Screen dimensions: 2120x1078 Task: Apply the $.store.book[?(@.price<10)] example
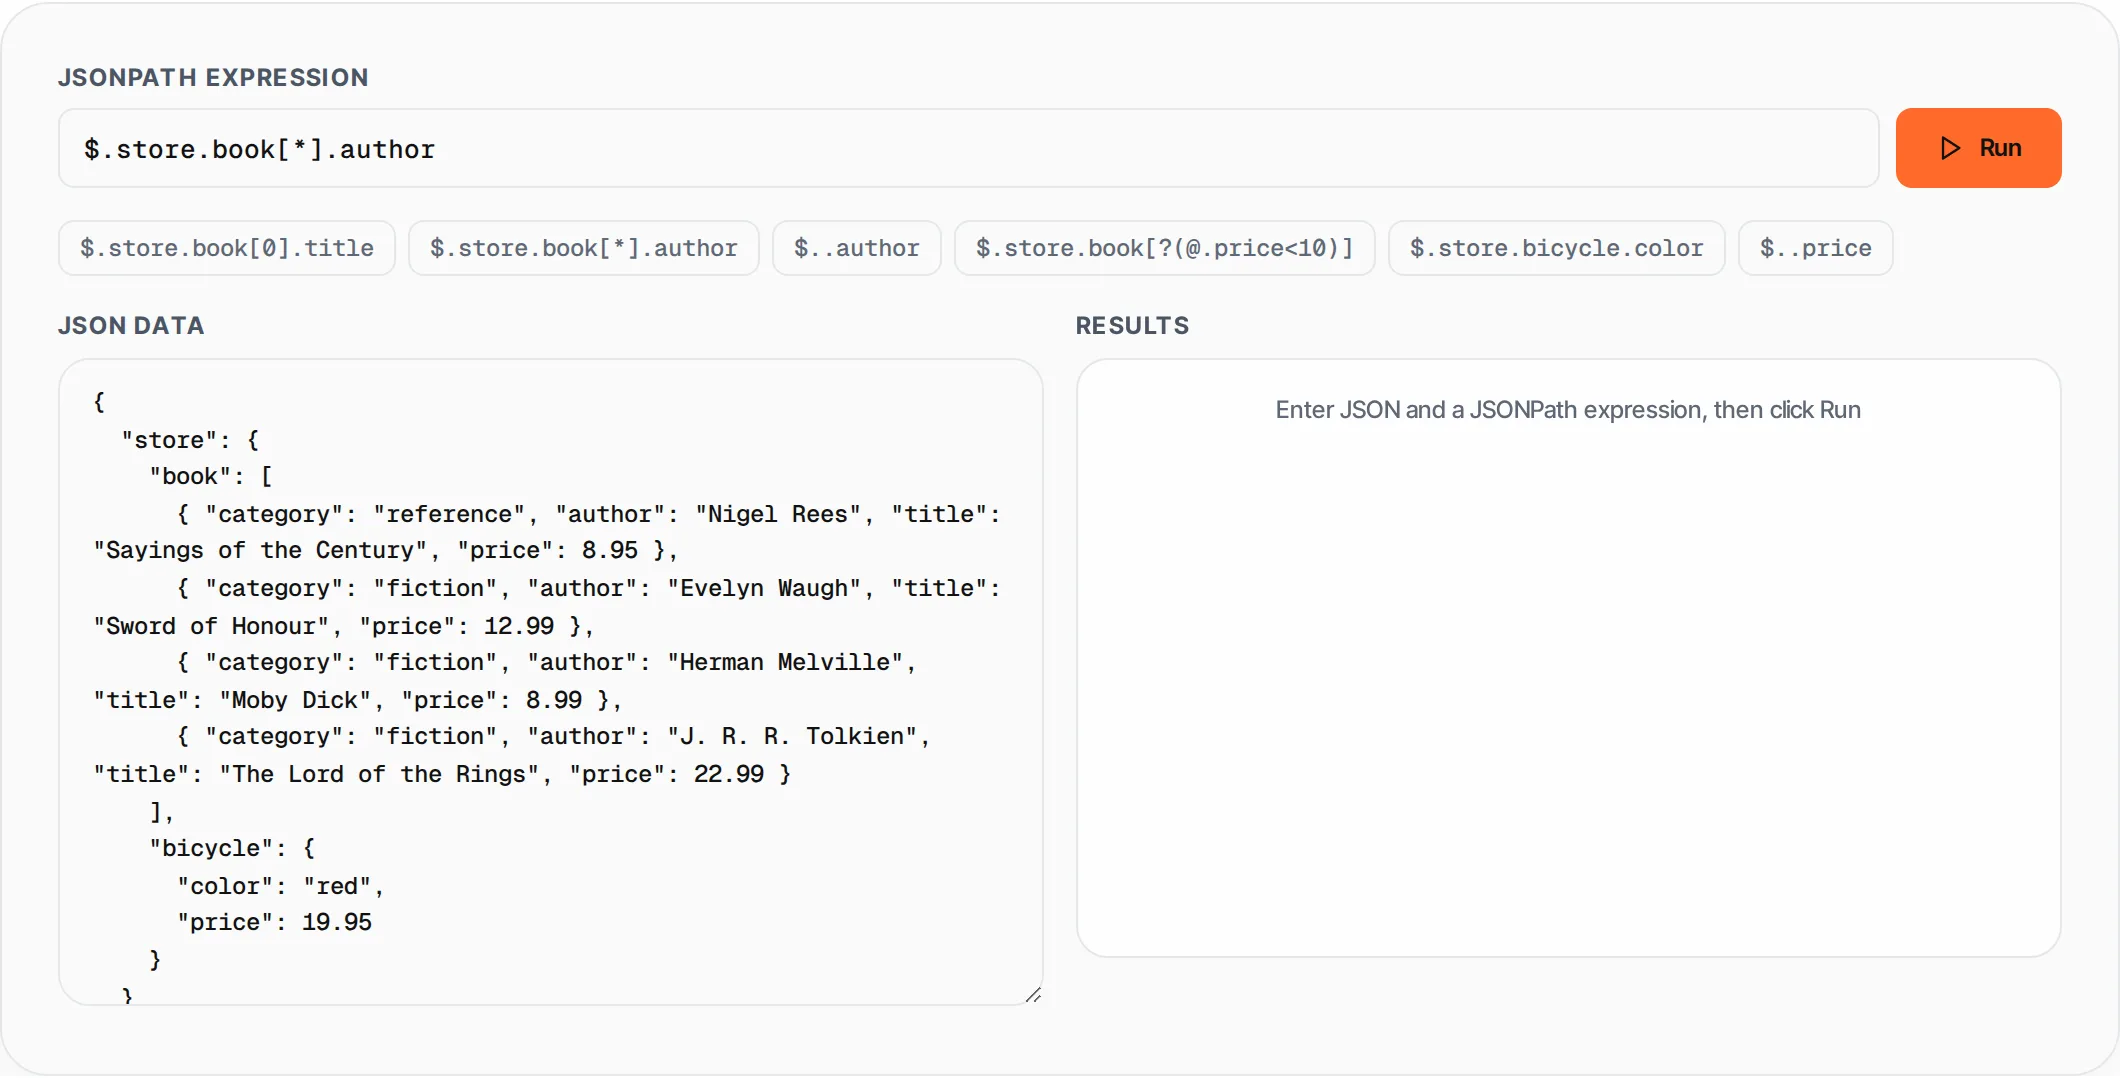tap(1165, 248)
